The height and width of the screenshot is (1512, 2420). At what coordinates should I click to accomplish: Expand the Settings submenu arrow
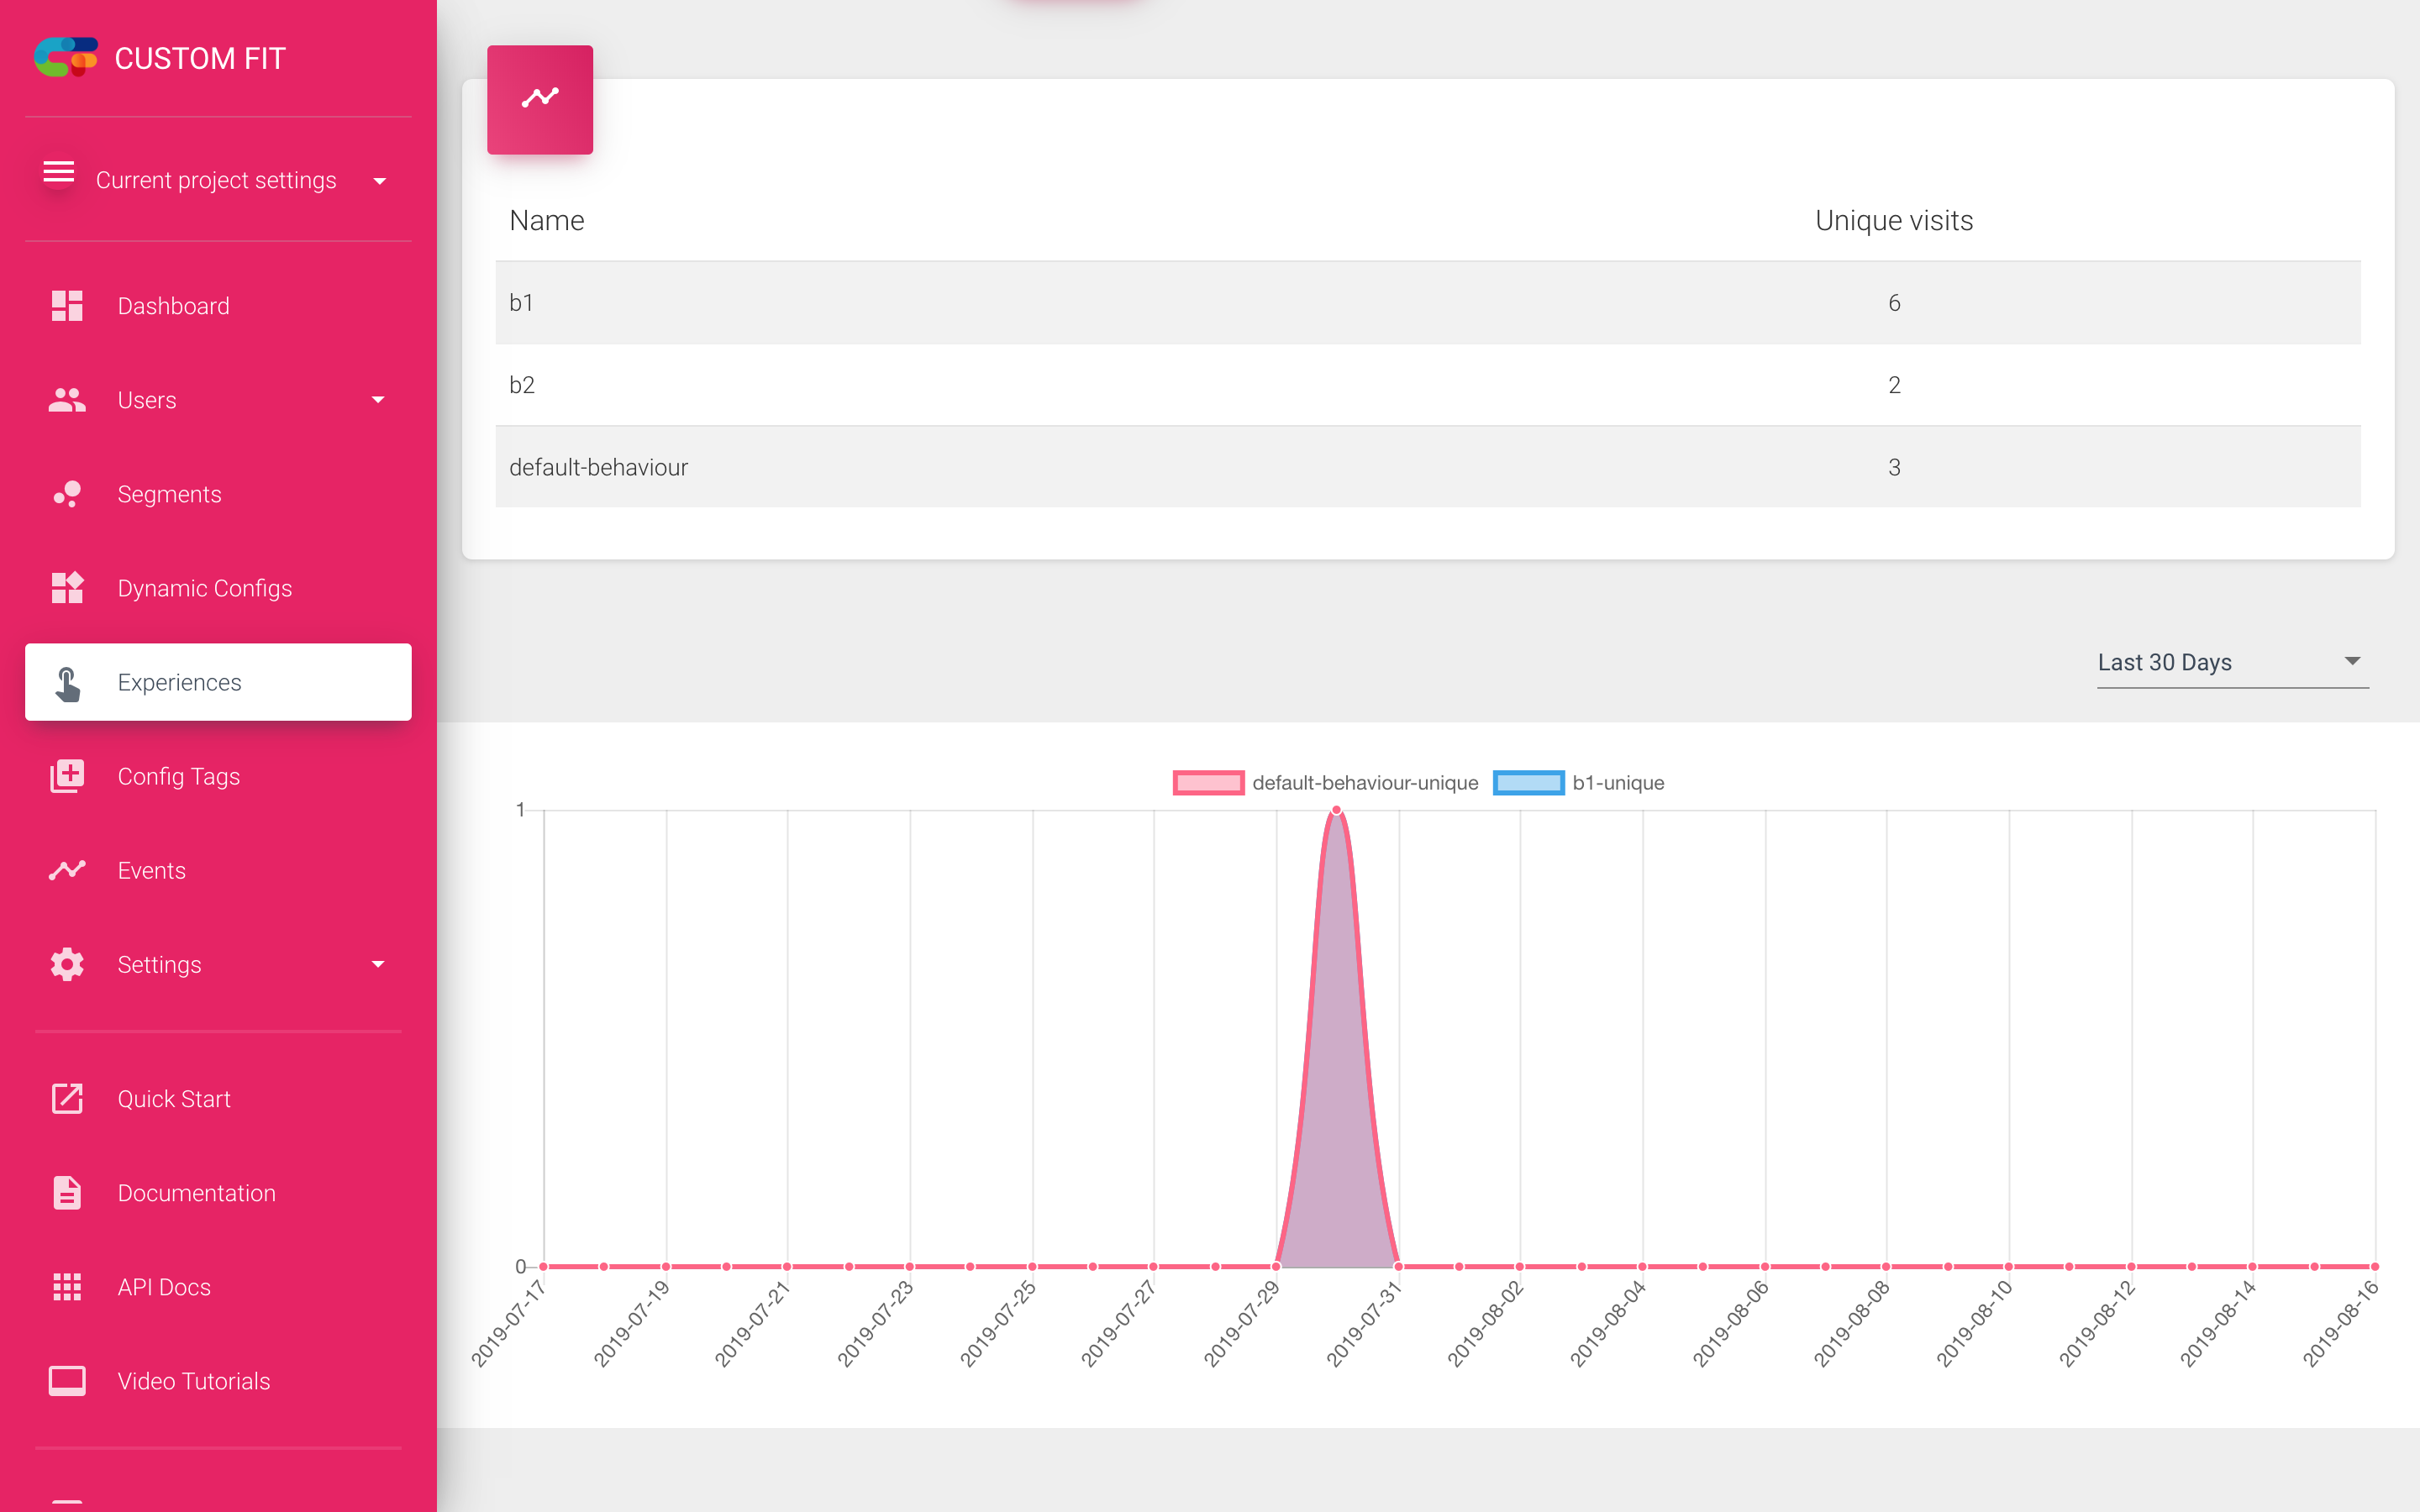(x=378, y=965)
